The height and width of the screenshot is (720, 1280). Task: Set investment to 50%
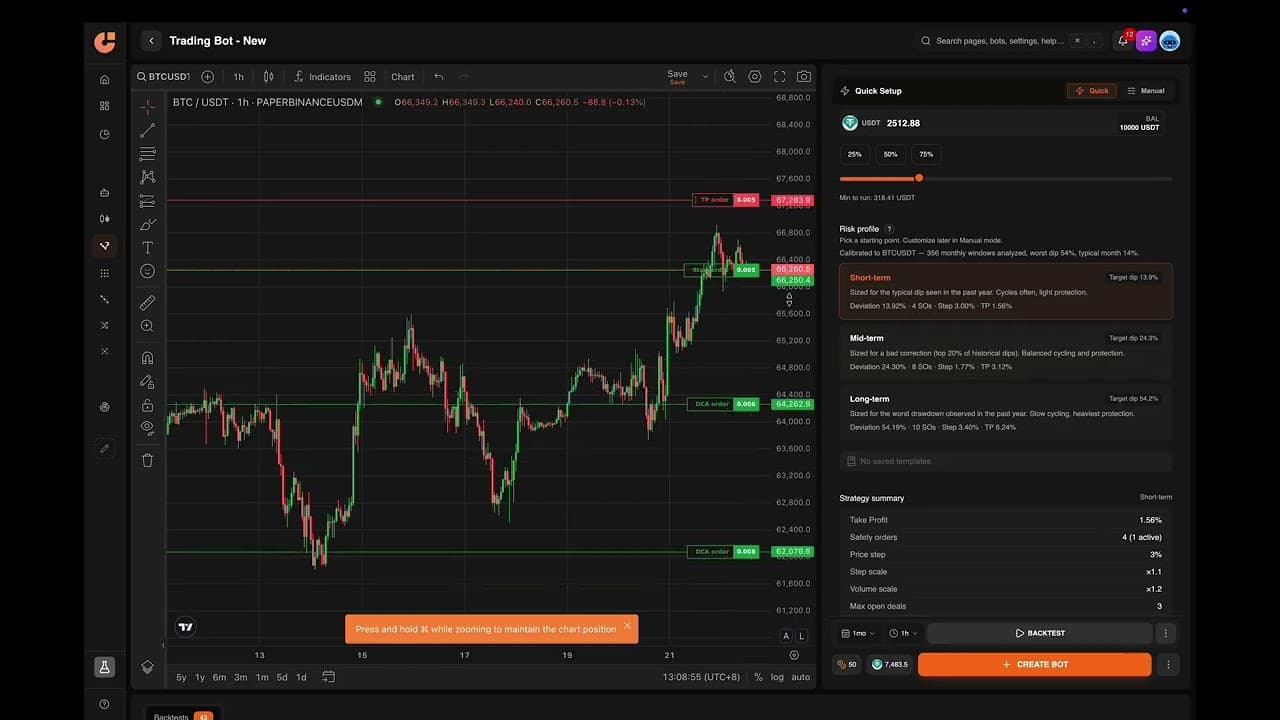point(890,154)
